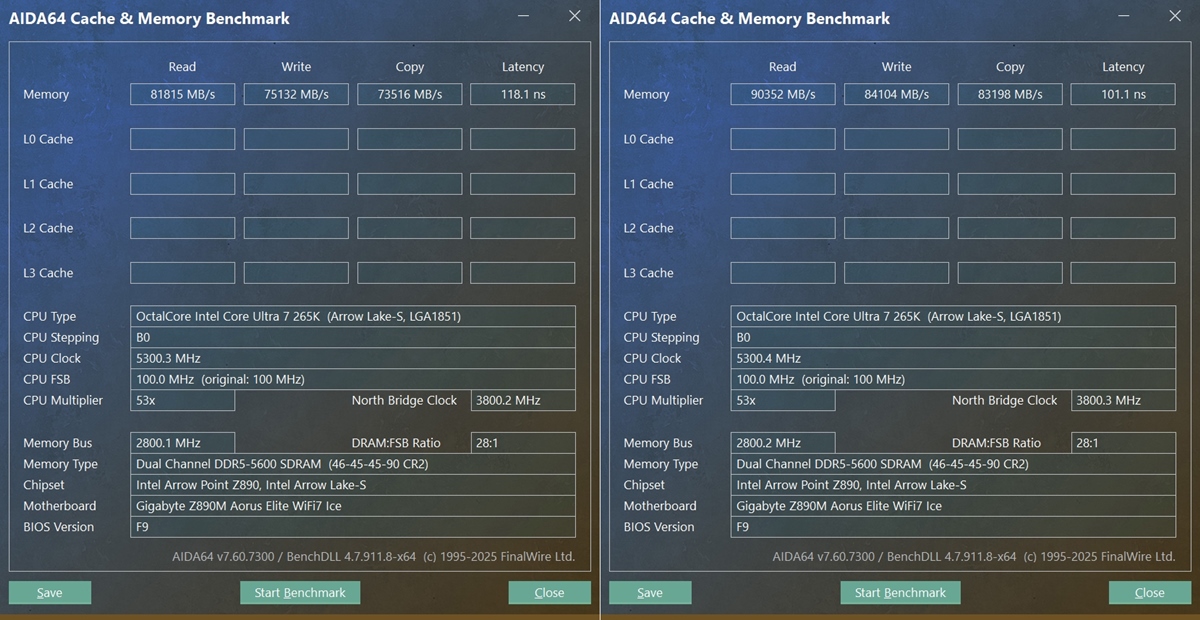Click BIOS Version F9 in right window
The height and width of the screenshot is (620, 1200).
coord(953,527)
